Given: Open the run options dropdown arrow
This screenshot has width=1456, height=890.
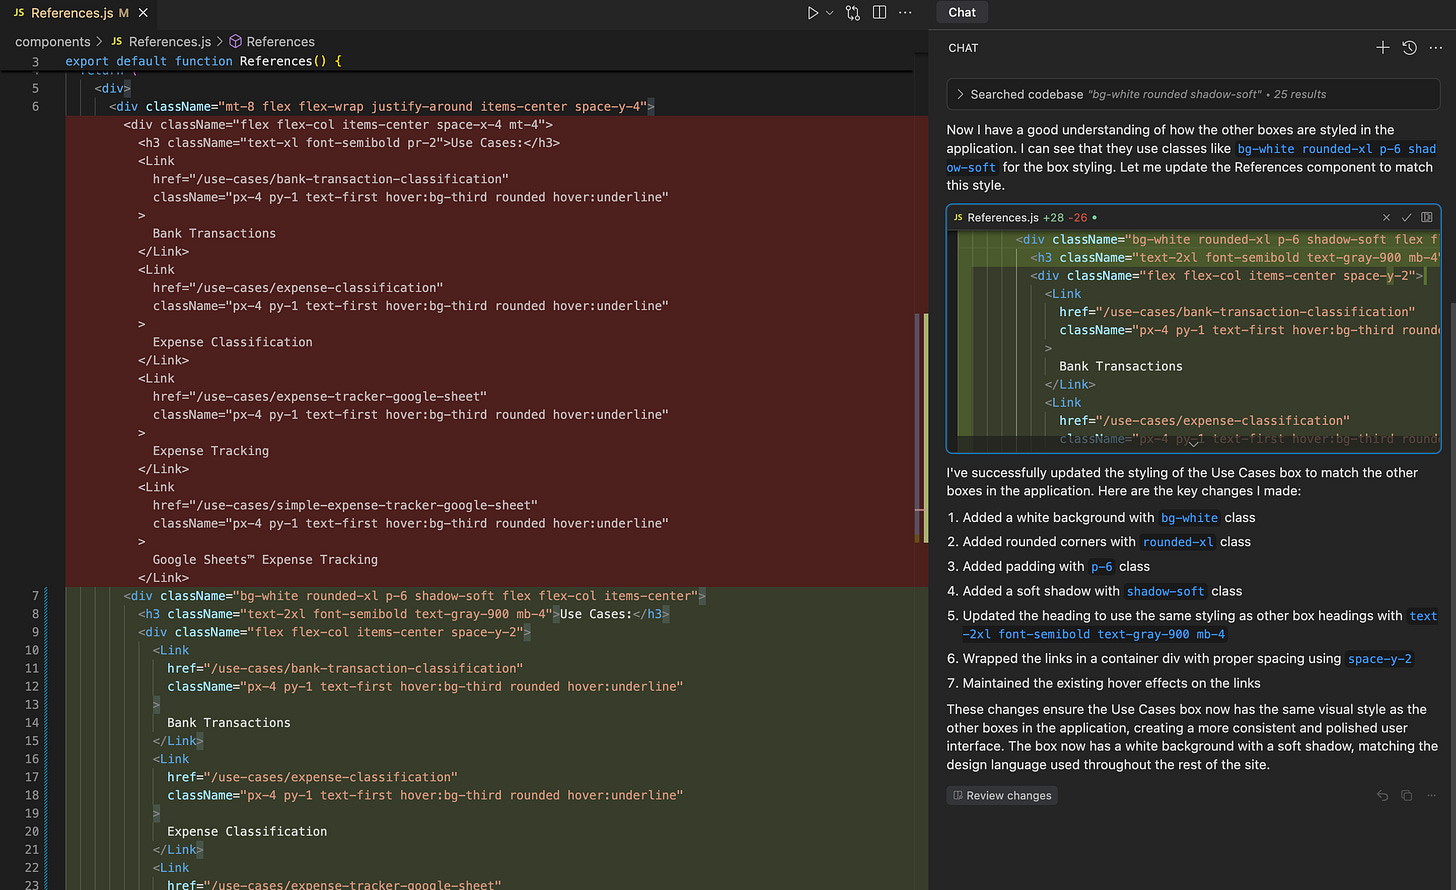Looking at the screenshot, I should click(x=829, y=13).
